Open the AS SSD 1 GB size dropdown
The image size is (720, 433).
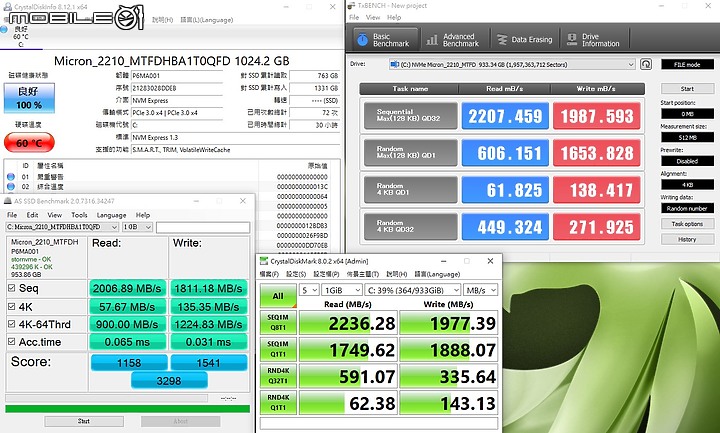point(137,227)
